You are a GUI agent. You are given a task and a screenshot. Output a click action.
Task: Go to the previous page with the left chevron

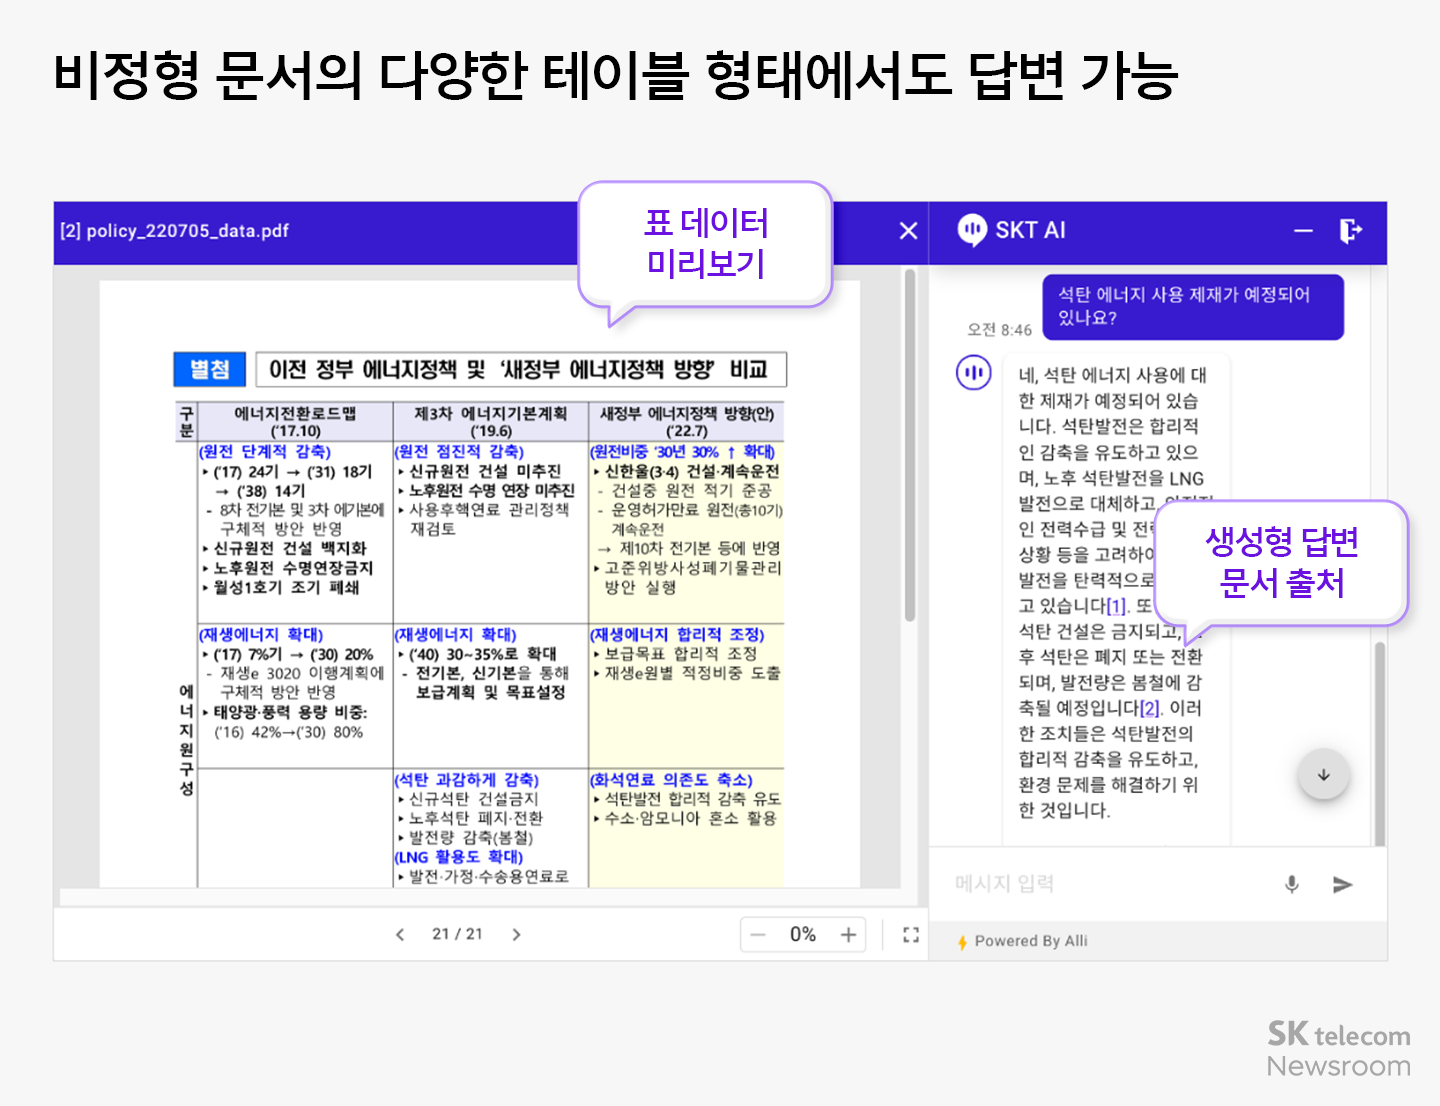pyautogui.click(x=399, y=934)
